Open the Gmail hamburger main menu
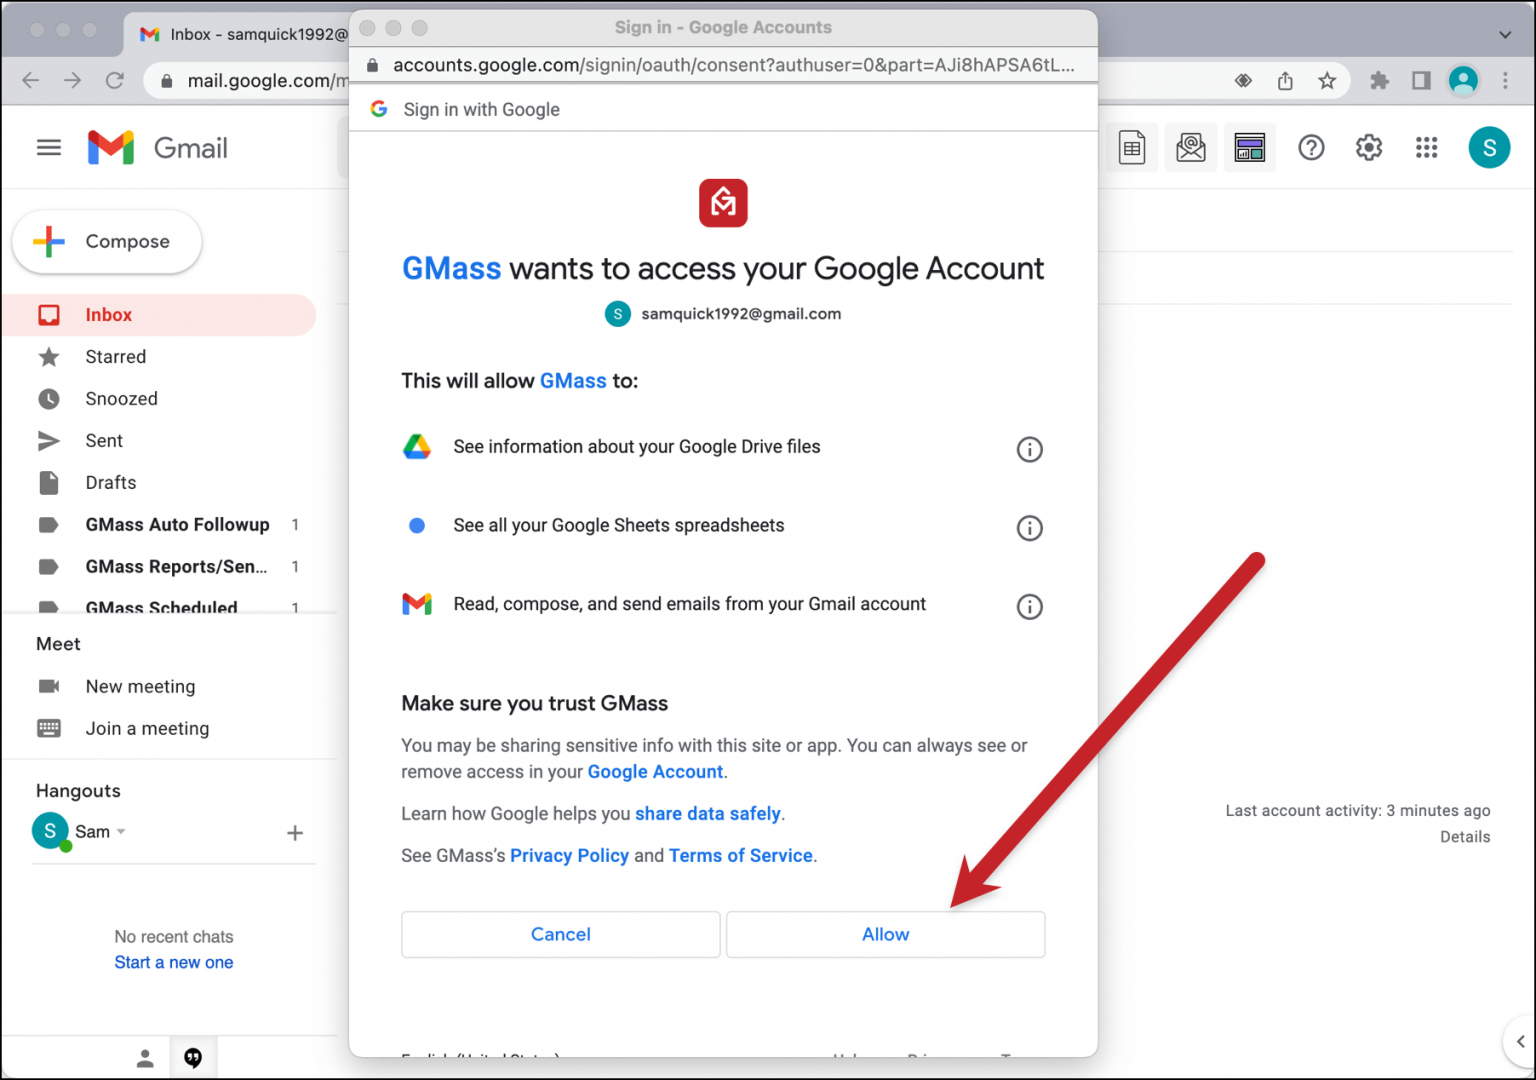The height and width of the screenshot is (1080, 1536). point(48,147)
